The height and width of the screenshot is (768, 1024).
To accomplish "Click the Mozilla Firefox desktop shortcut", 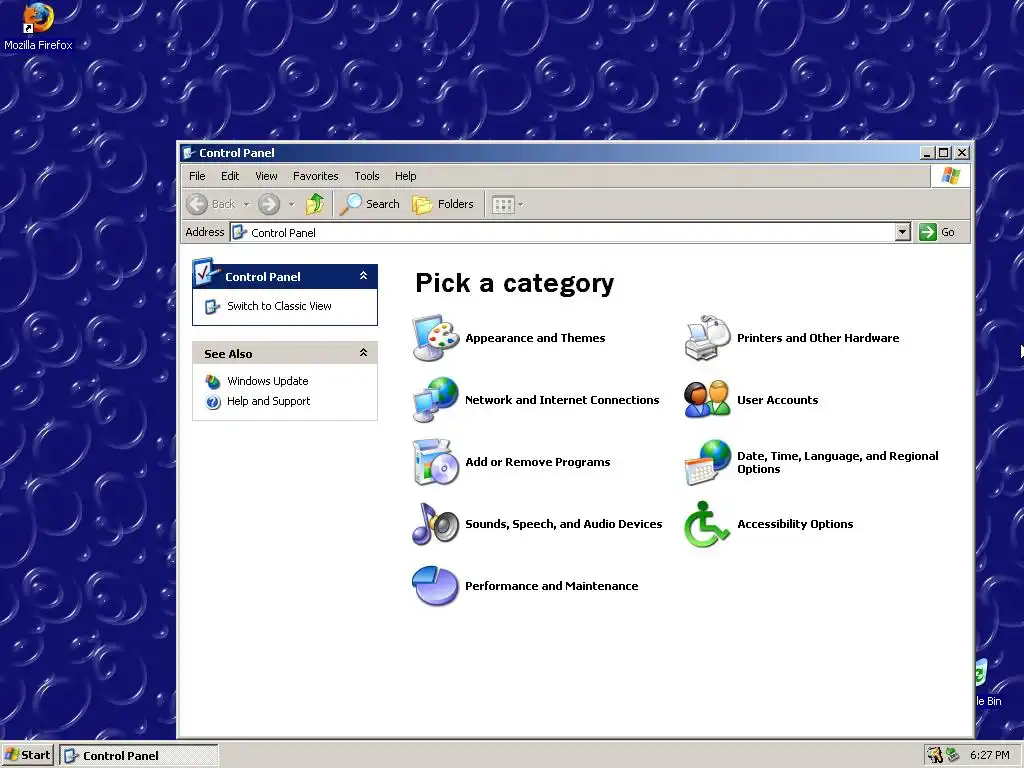I will tap(38, 27).
